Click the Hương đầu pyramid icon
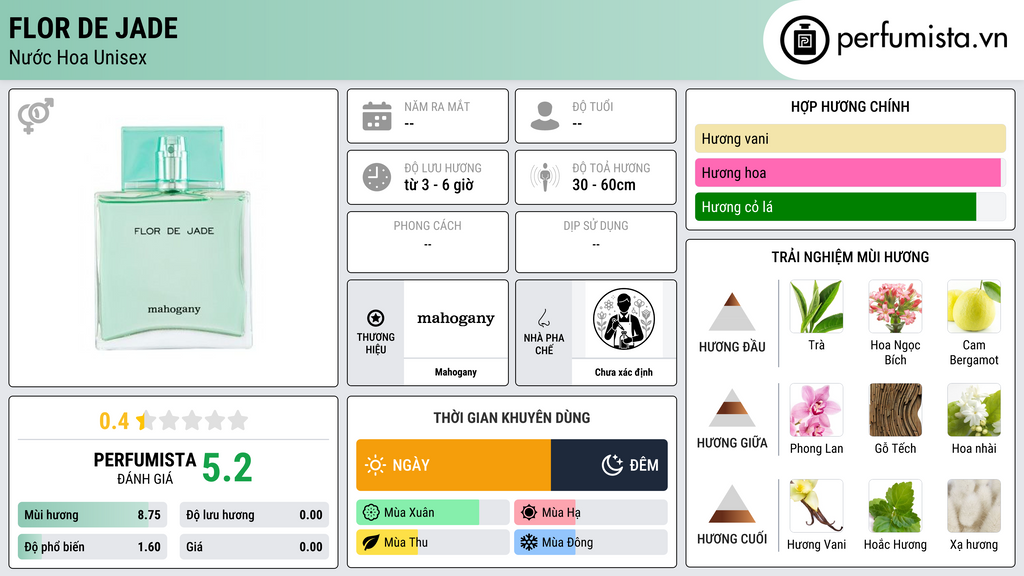This screenshot has width=1024, height=576. 732,312
